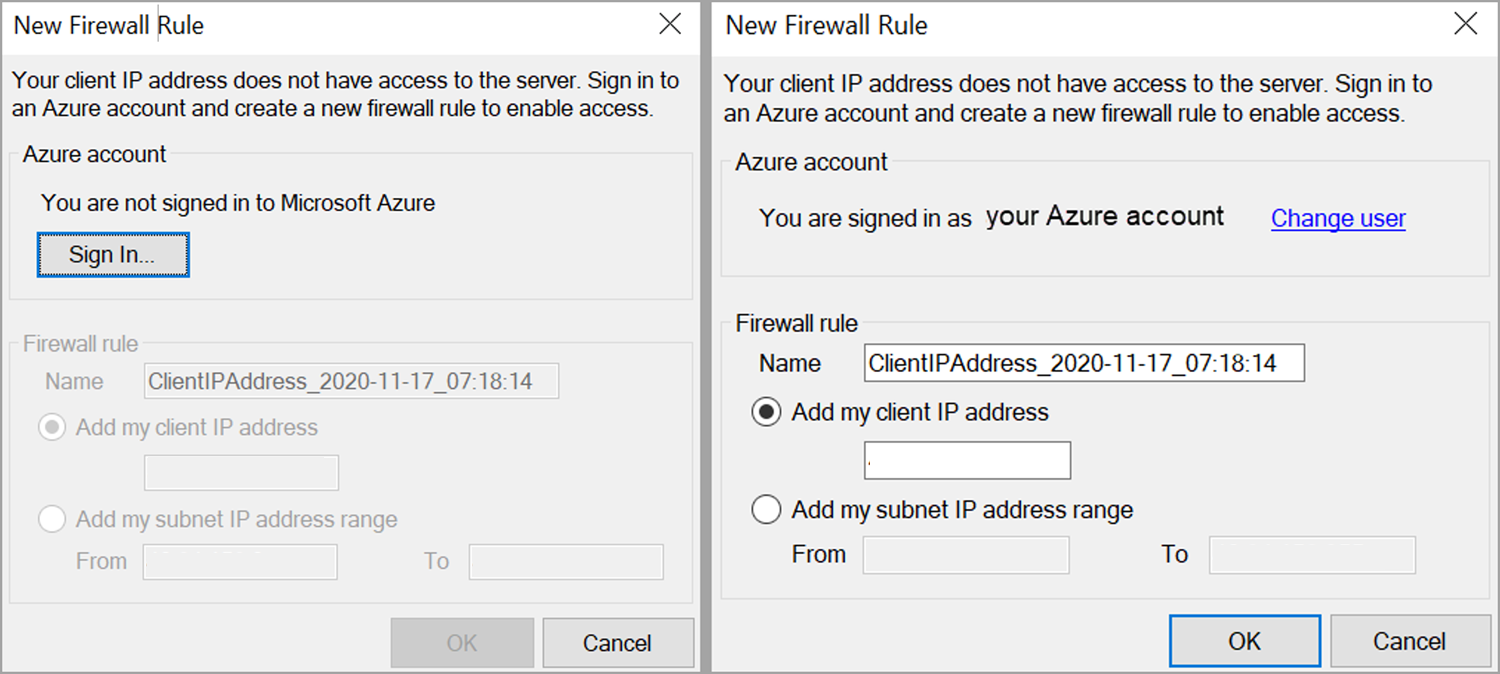Click the greyed-out OK button

(462, 643)
